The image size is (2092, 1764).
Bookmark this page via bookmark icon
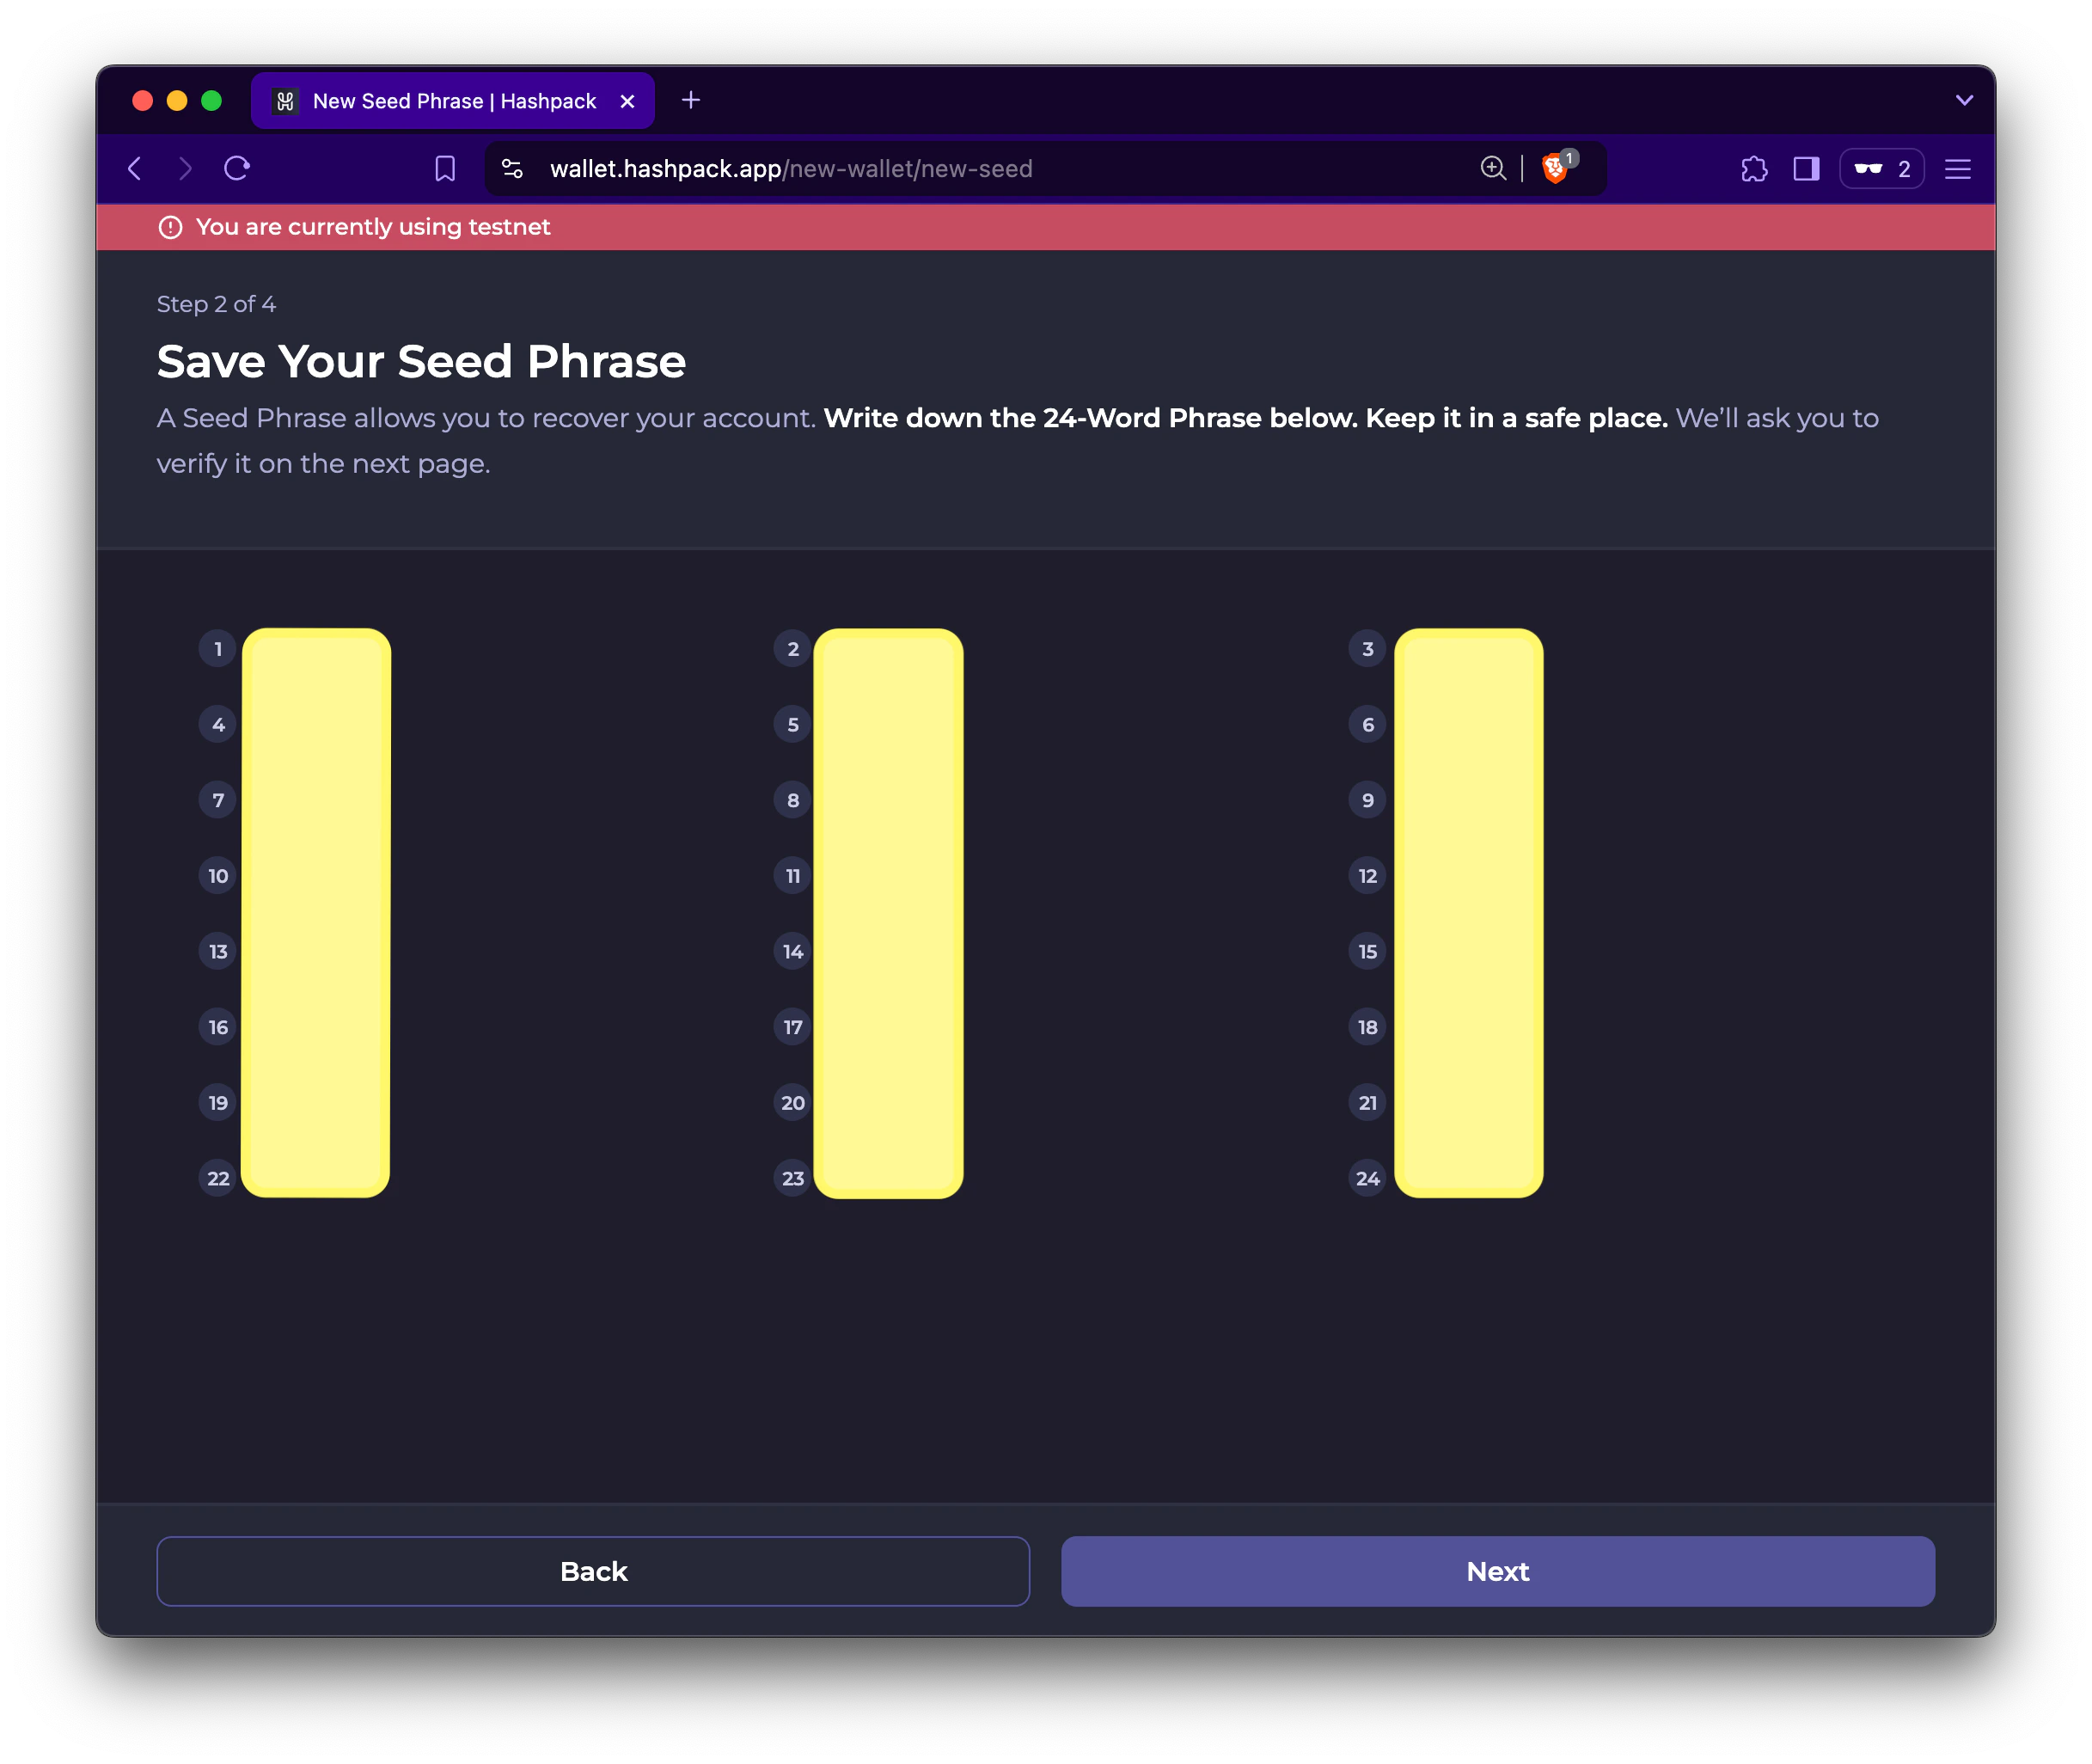[445, 168]
